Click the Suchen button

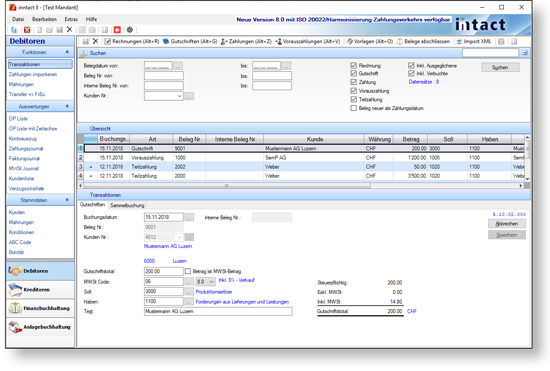tap(500, 67)
